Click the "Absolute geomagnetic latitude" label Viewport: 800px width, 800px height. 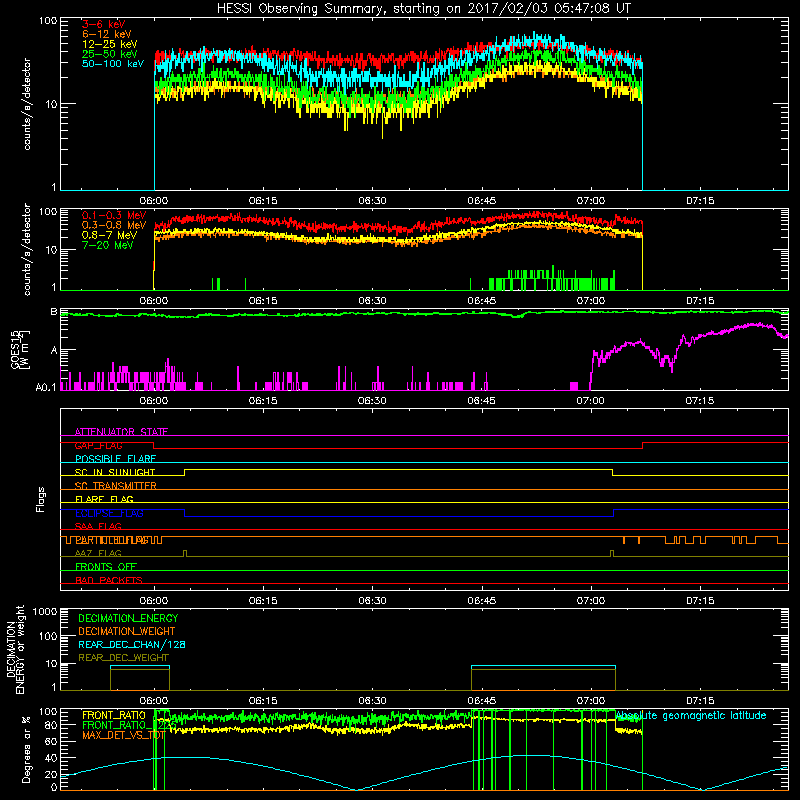click(691, 716)
